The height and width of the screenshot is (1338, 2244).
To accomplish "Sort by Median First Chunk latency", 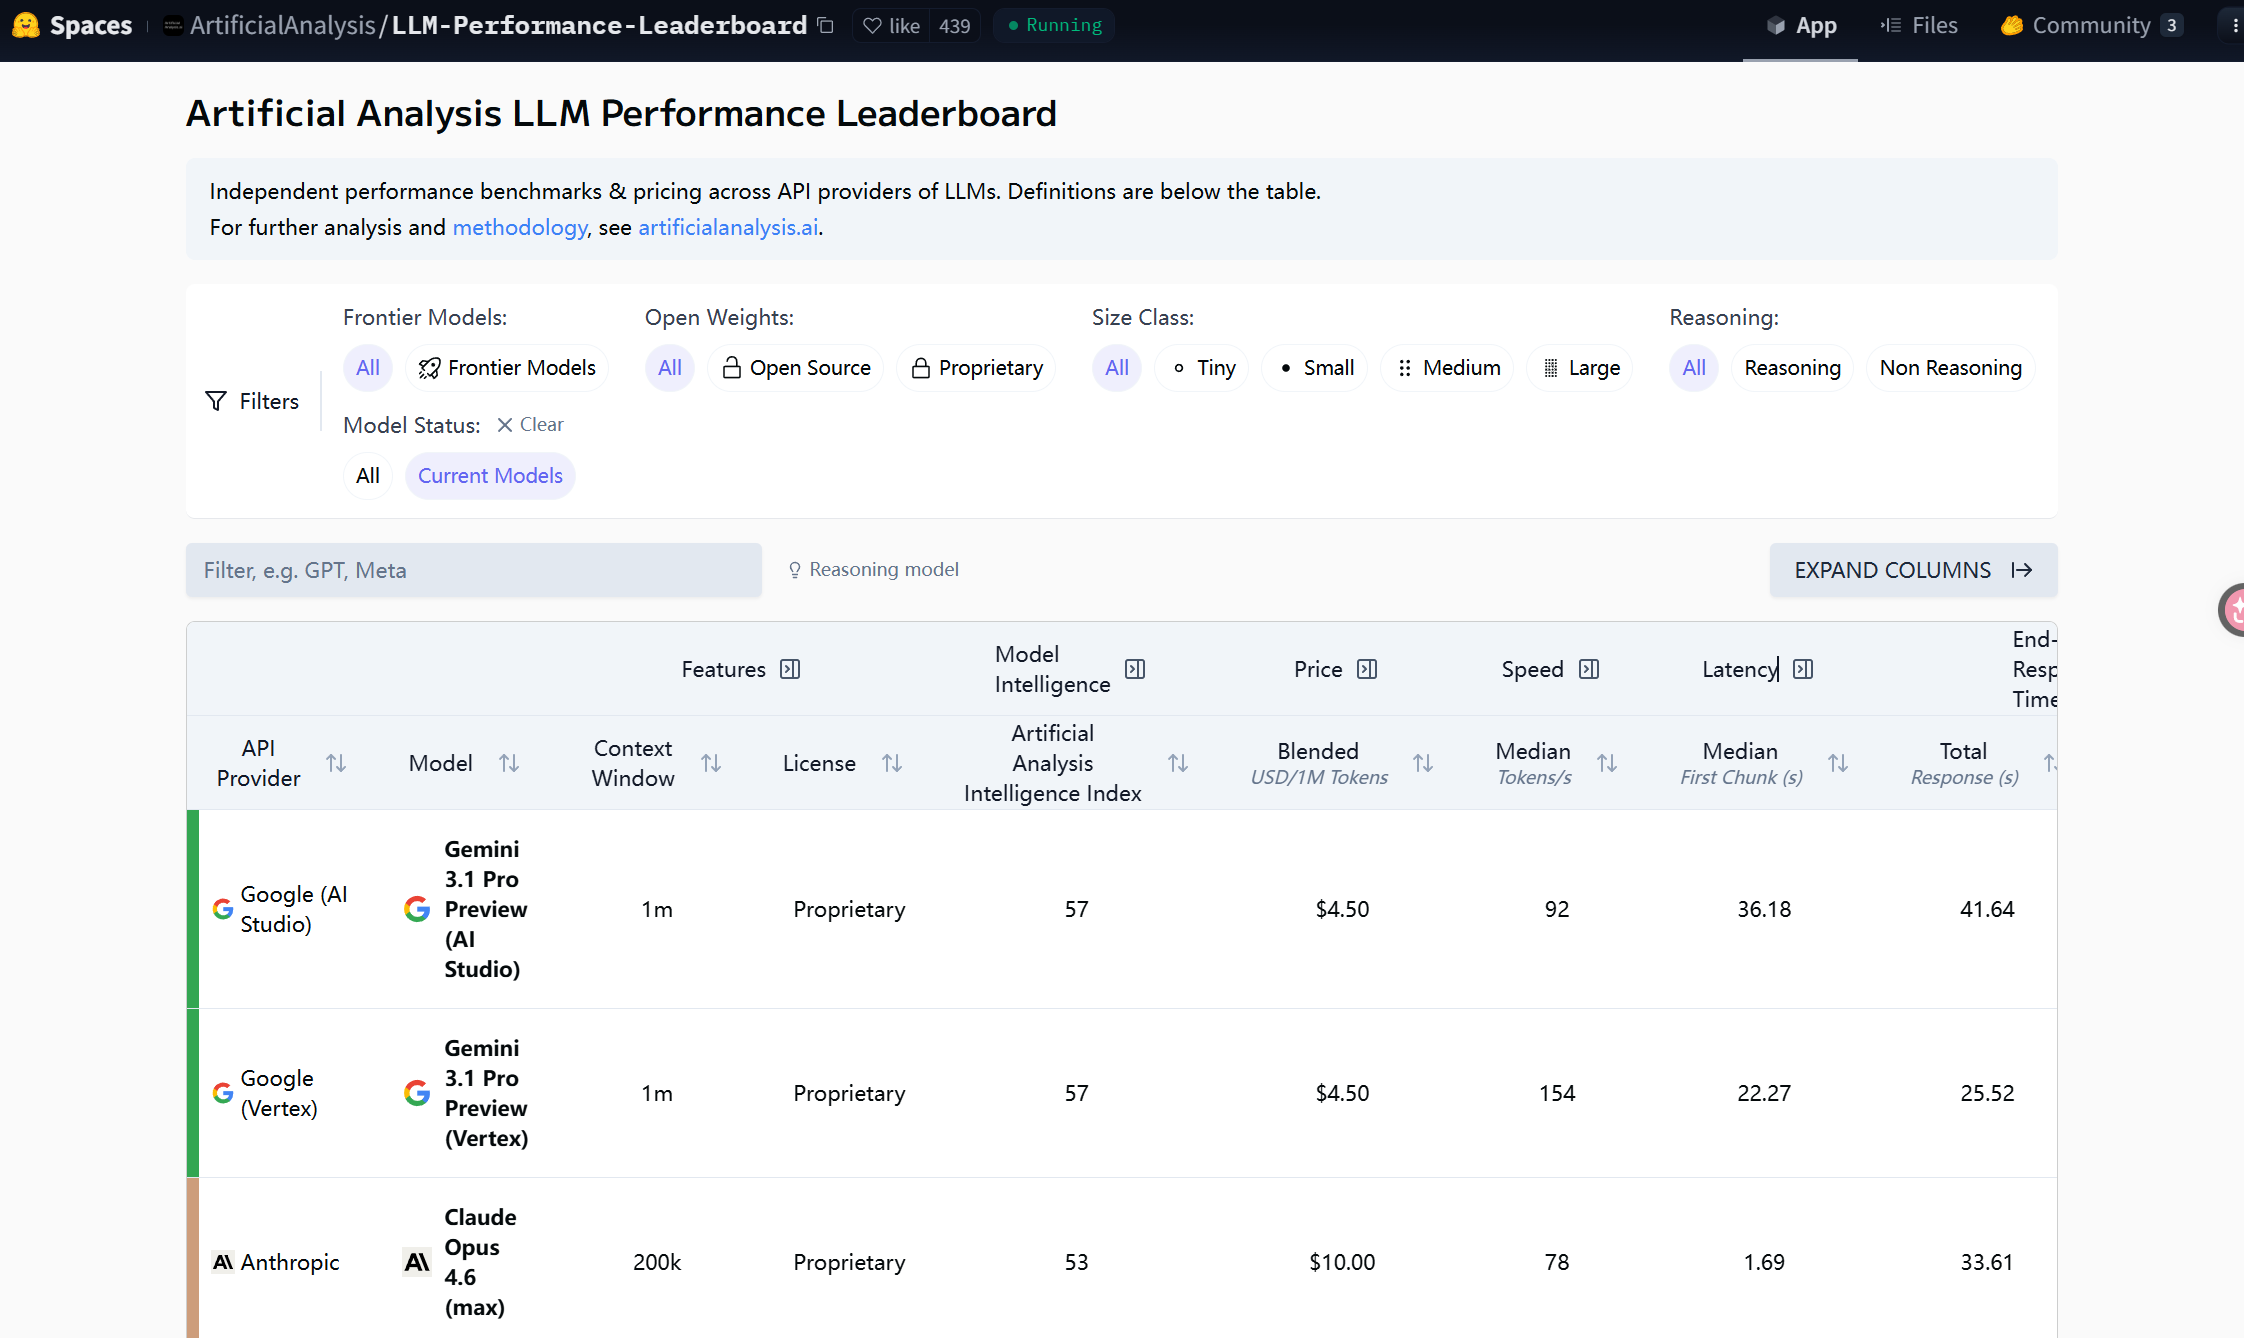I will point(1838,763).
